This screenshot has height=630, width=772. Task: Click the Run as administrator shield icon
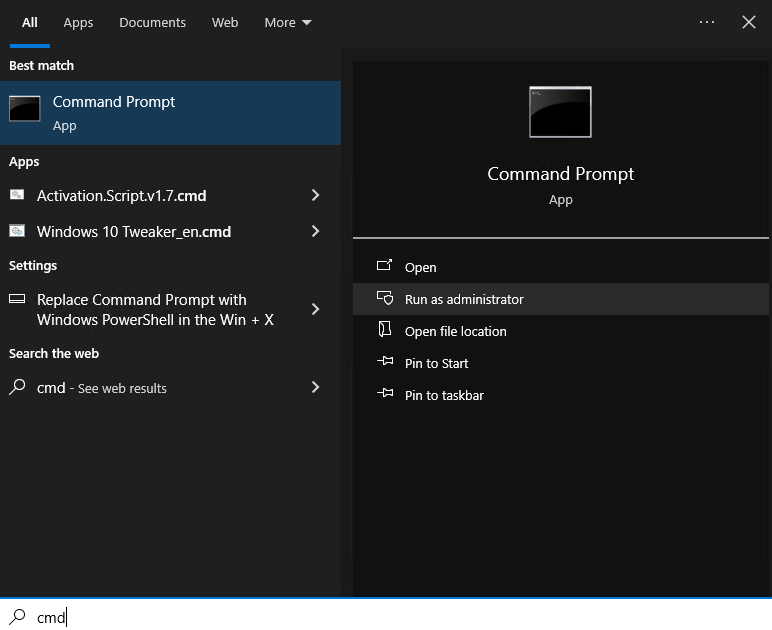[x=385, y=298]
